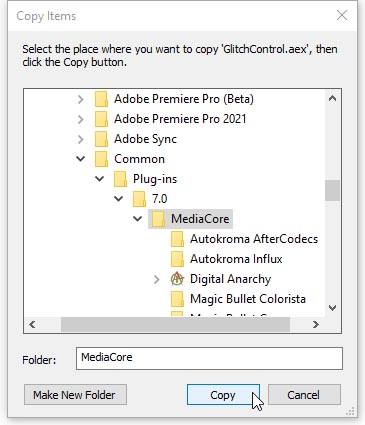365x425 pixels.
Task: Collapse the MediaCore folder chevron
Action: coord(137,219)
